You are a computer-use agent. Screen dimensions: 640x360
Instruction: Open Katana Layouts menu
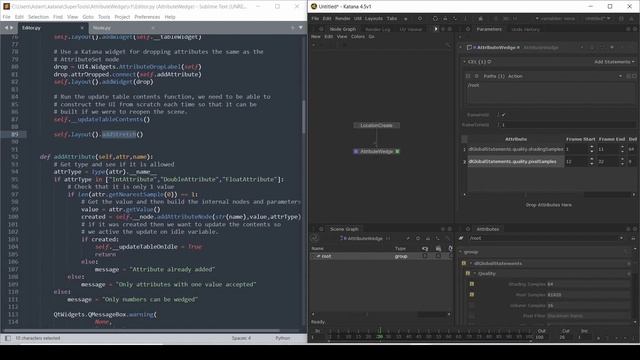[374, 18]
